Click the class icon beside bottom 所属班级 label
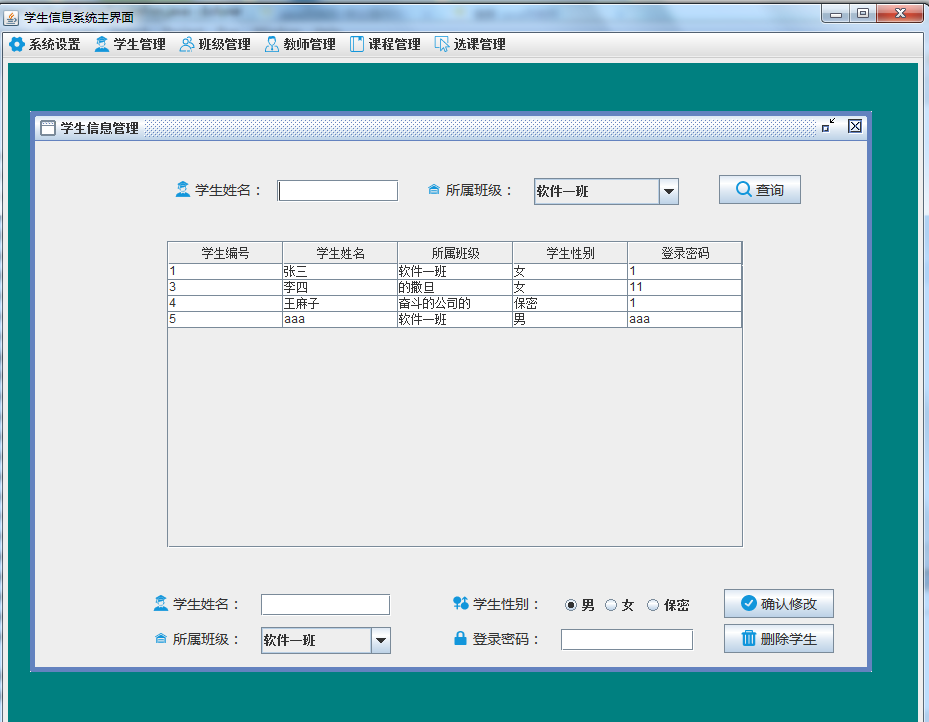Image resolution: width=929 pixels, height=722 pixels. coord(161,638)
